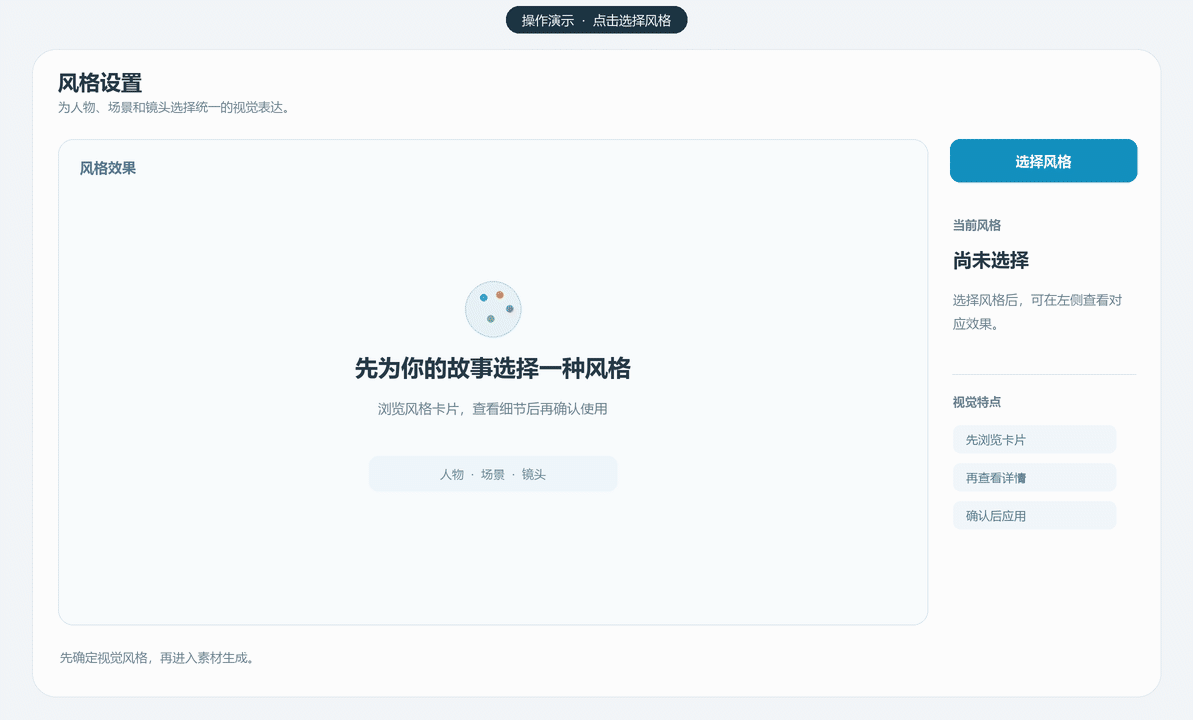Click the 风格效果 panel title

click(x=108, y=168)
